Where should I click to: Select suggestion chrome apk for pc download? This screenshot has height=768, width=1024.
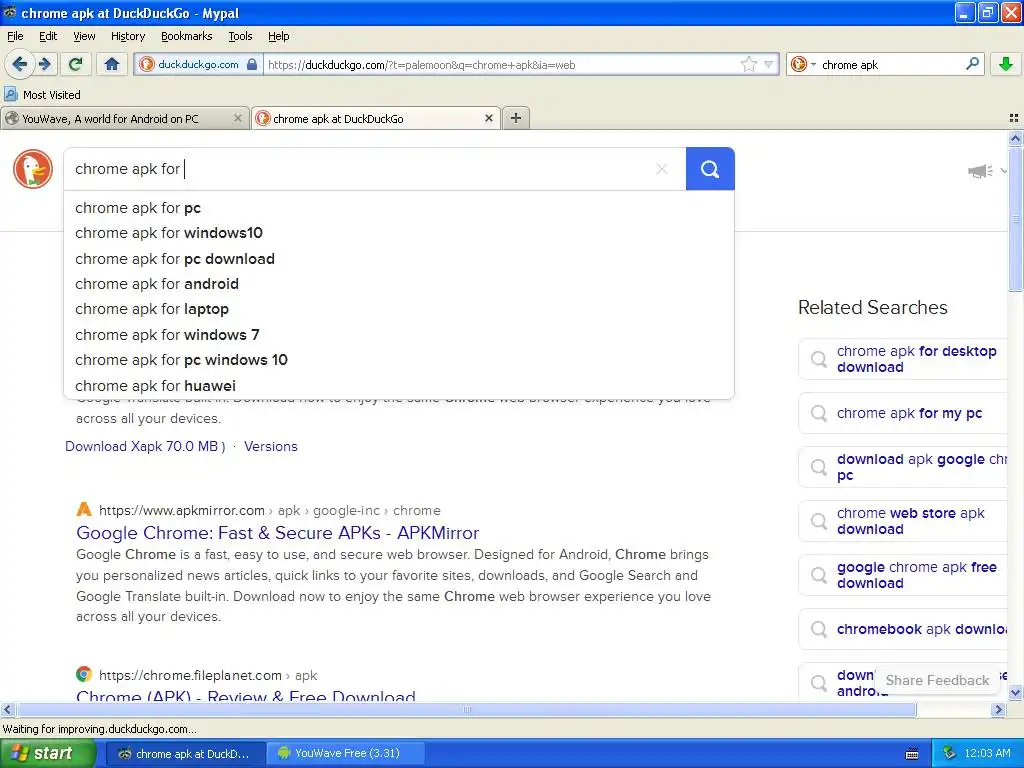pyautogui.click(x=398, y=259)
